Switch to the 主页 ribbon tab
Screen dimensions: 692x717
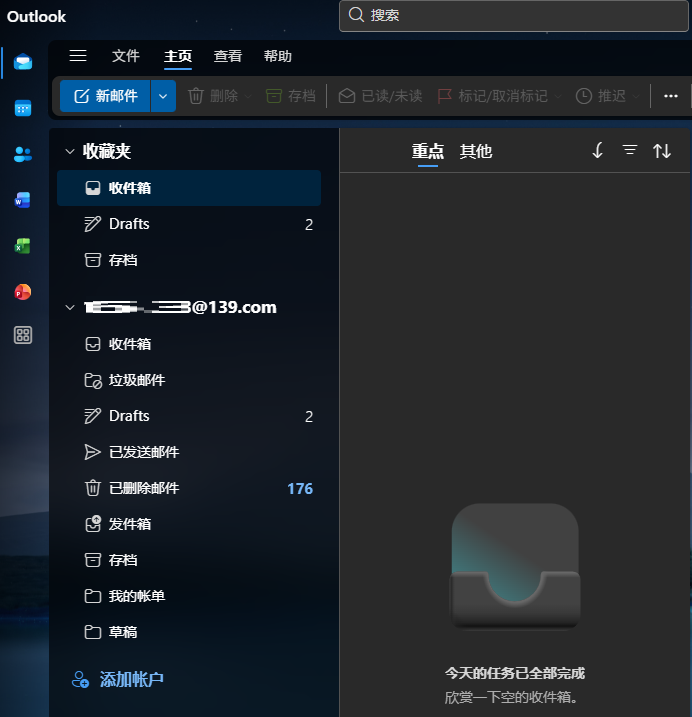coord(178,56)
